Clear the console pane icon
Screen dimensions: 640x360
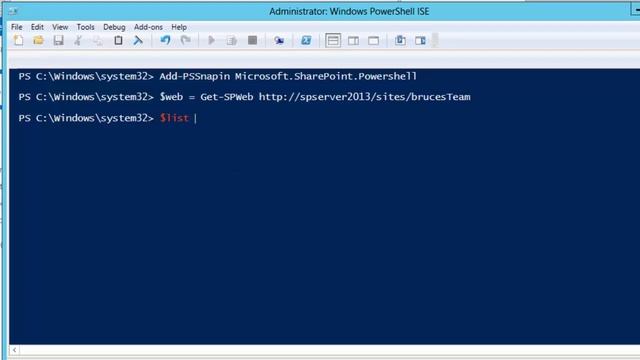click(138, 40)
